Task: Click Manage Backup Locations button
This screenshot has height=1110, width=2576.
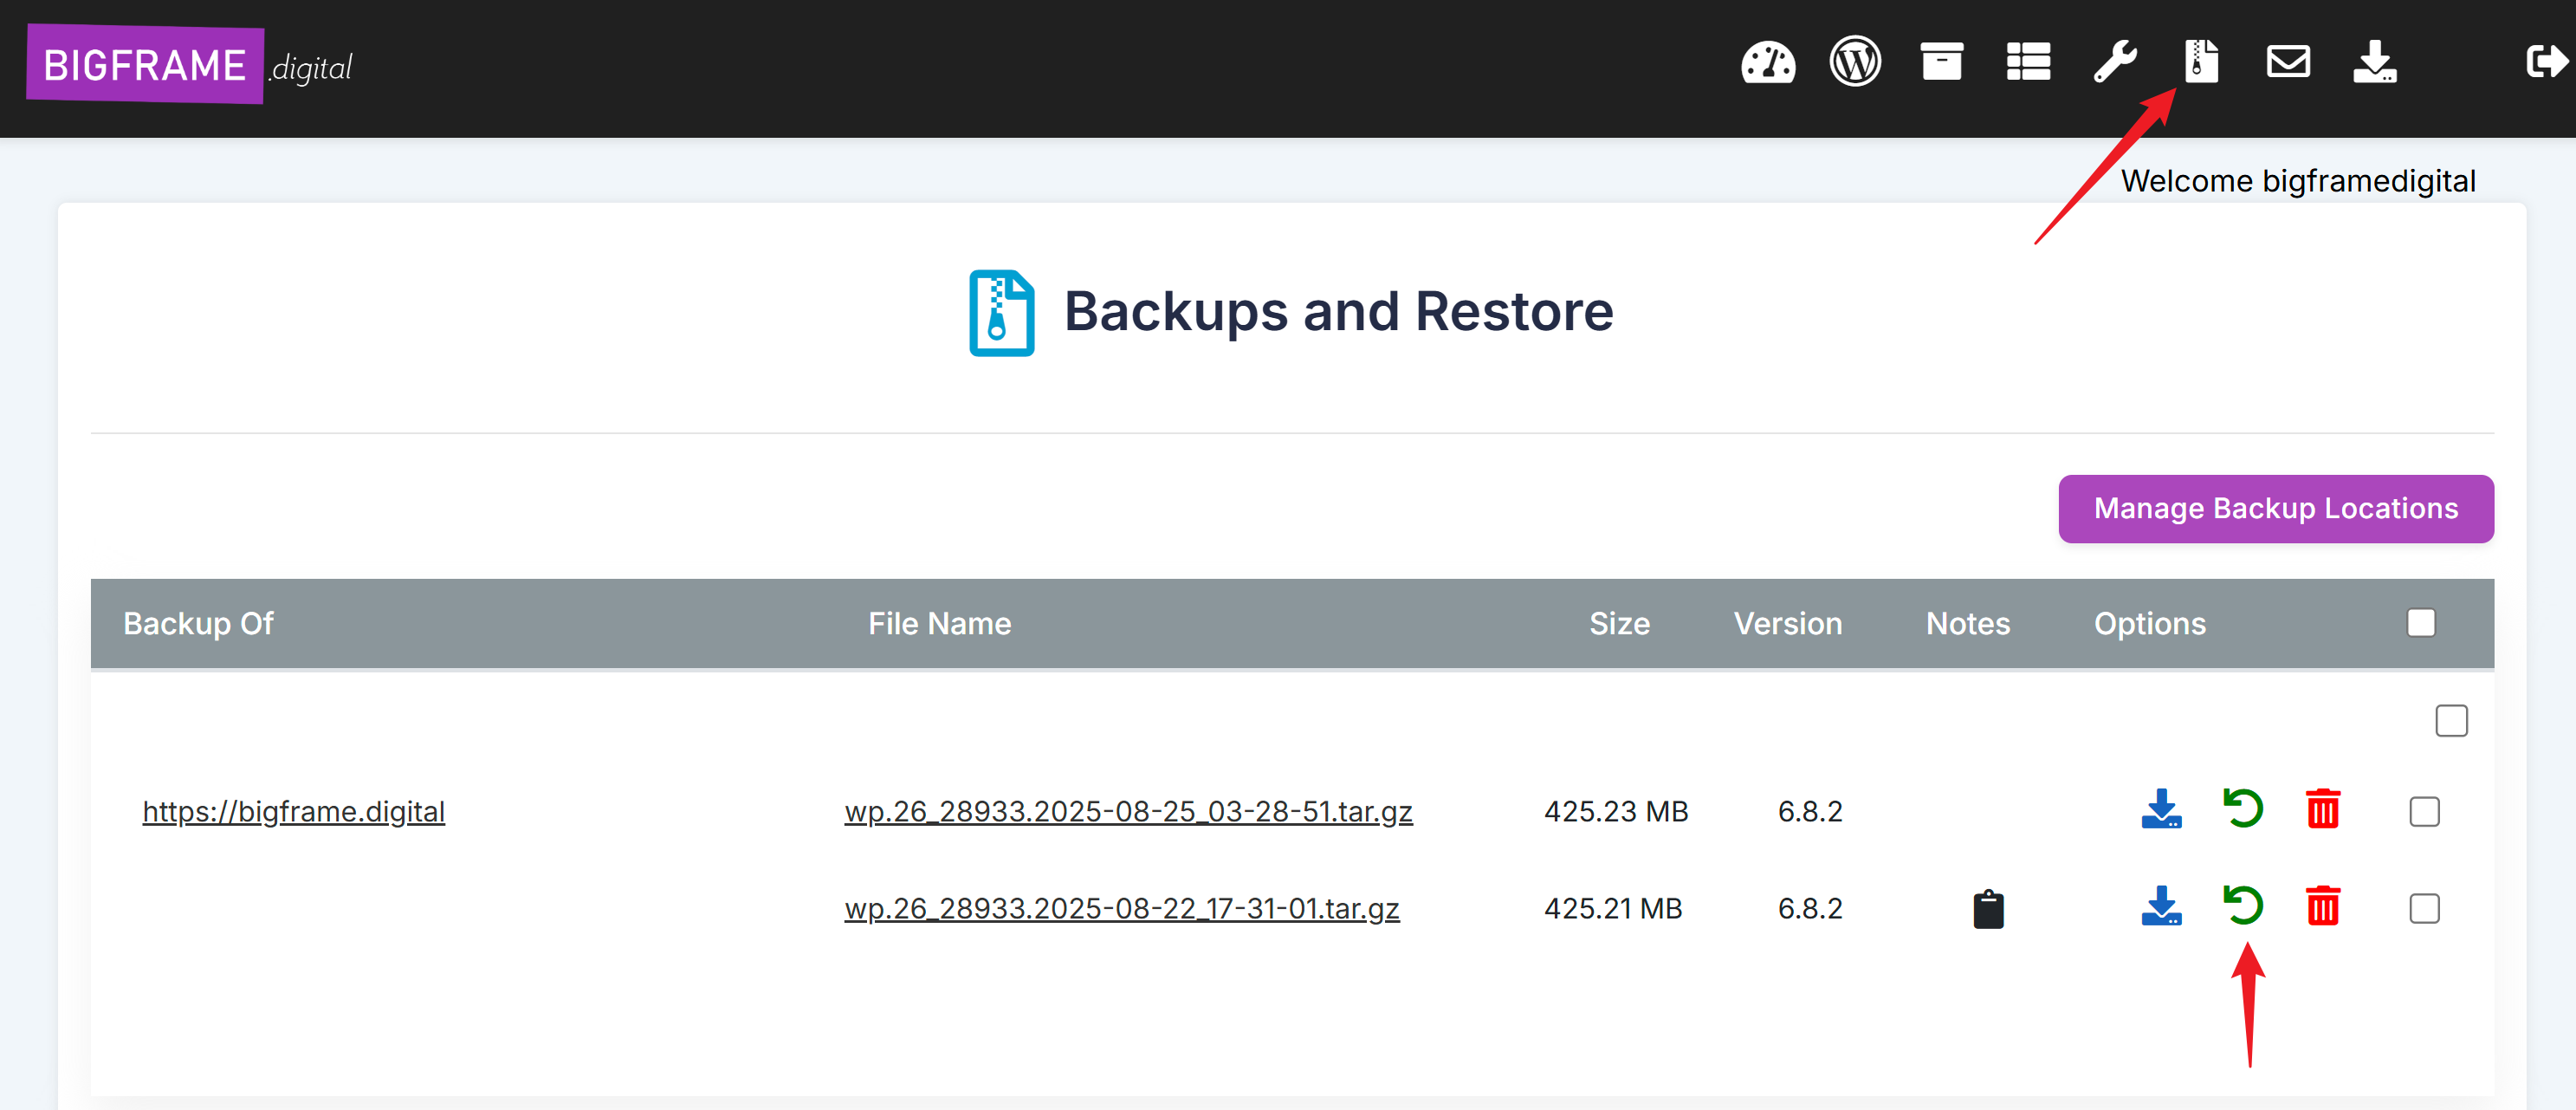Action: (x=2275, y=509)
